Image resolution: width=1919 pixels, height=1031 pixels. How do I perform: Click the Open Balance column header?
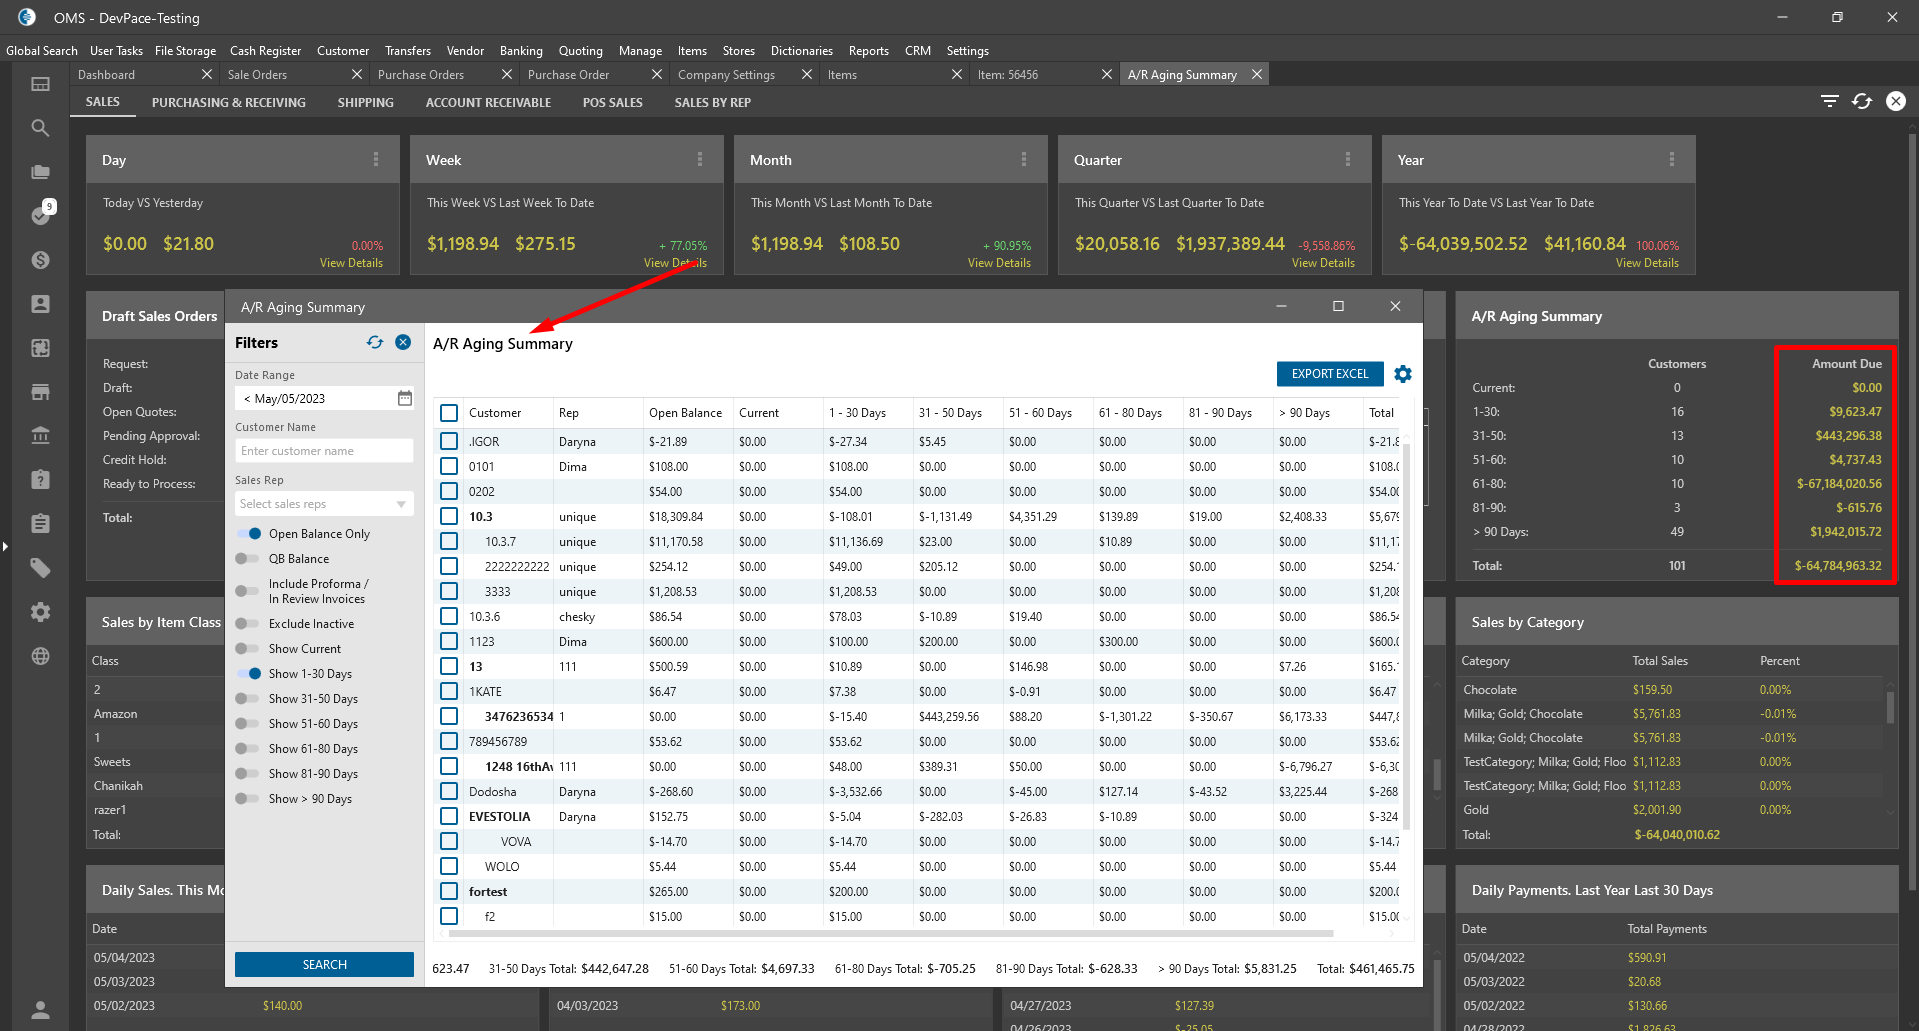pyautogui.click(x=685, y=413)
